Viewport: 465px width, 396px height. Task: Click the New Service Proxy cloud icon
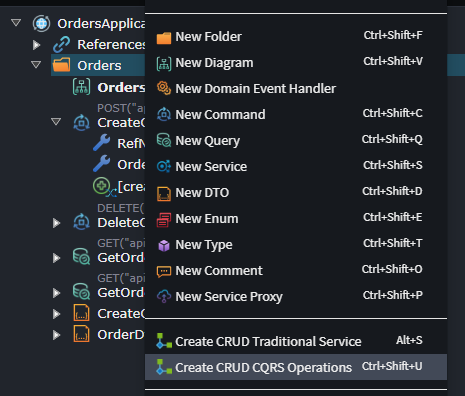[x=164, y=296]
